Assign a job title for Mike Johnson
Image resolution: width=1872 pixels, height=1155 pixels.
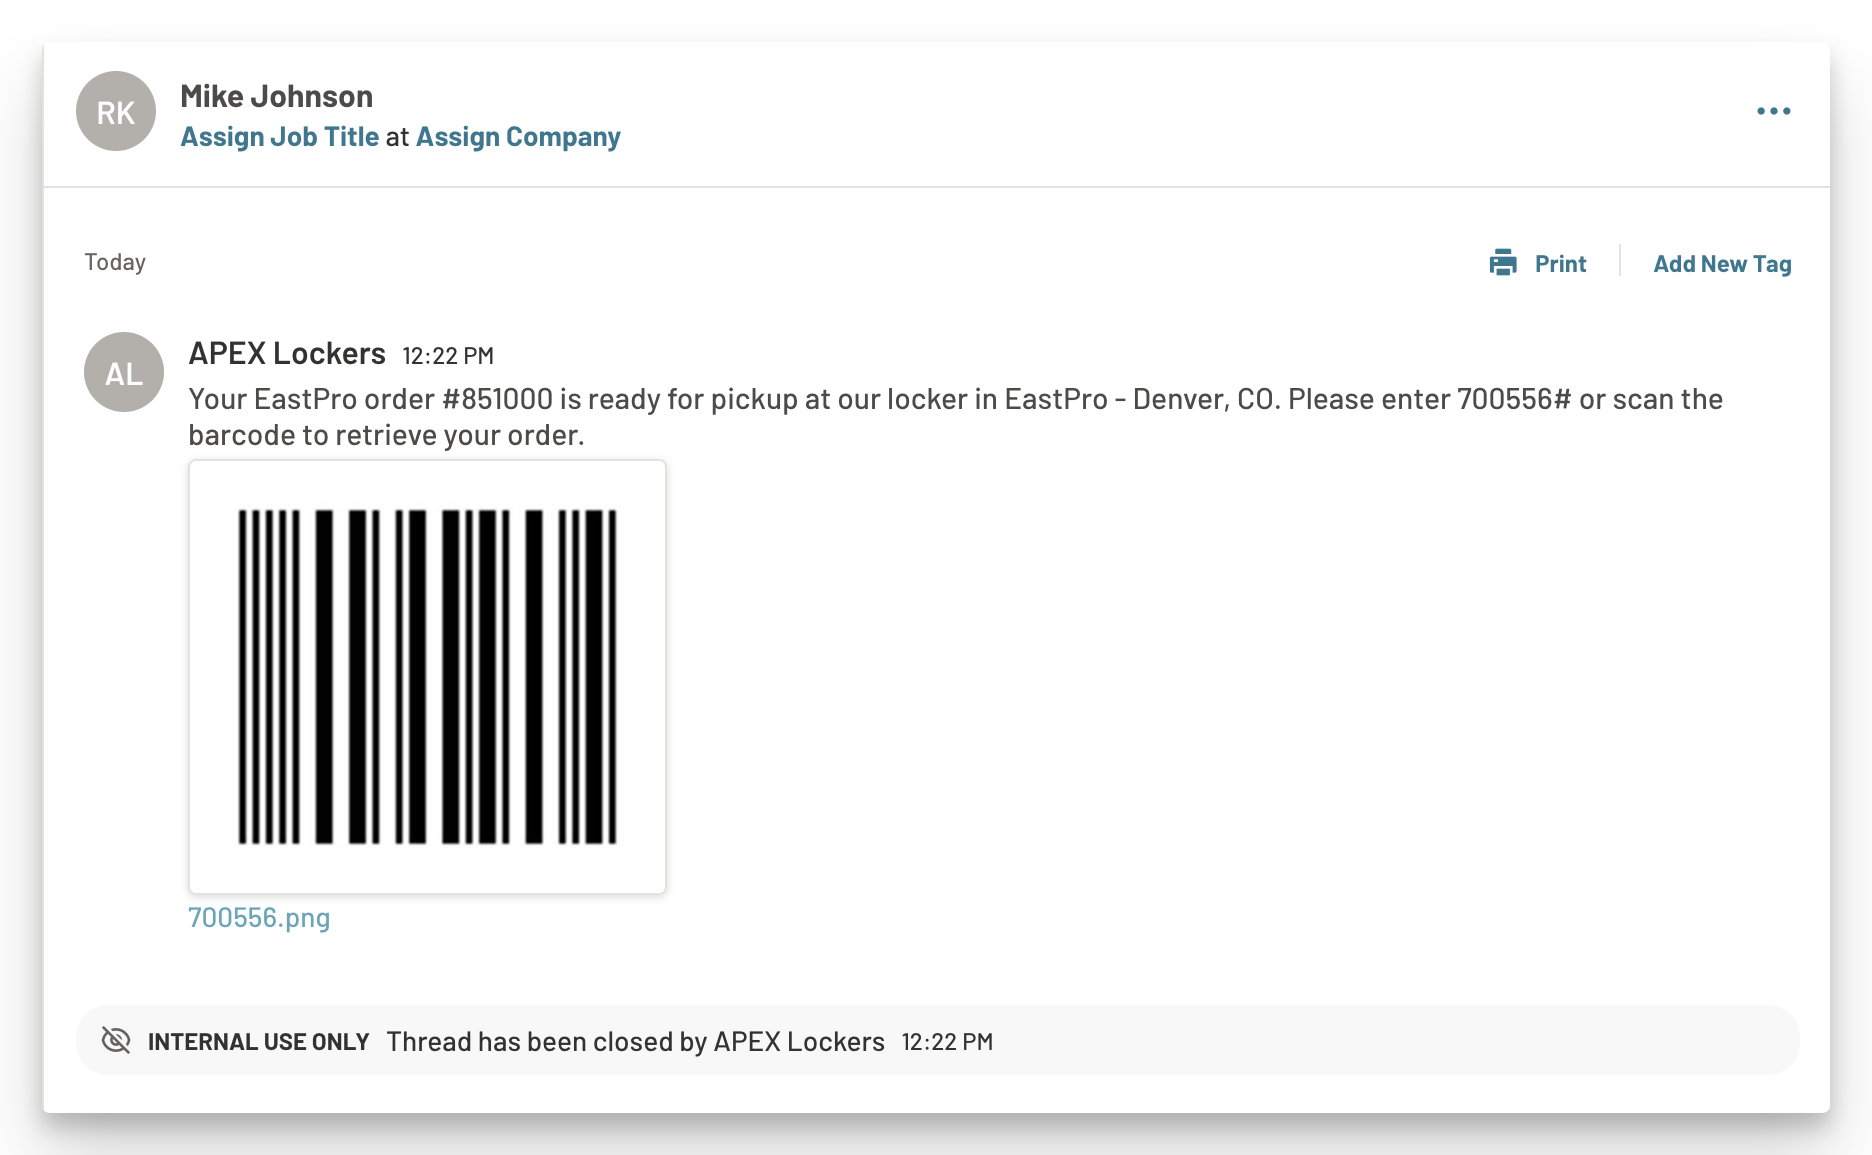[278, 136]
